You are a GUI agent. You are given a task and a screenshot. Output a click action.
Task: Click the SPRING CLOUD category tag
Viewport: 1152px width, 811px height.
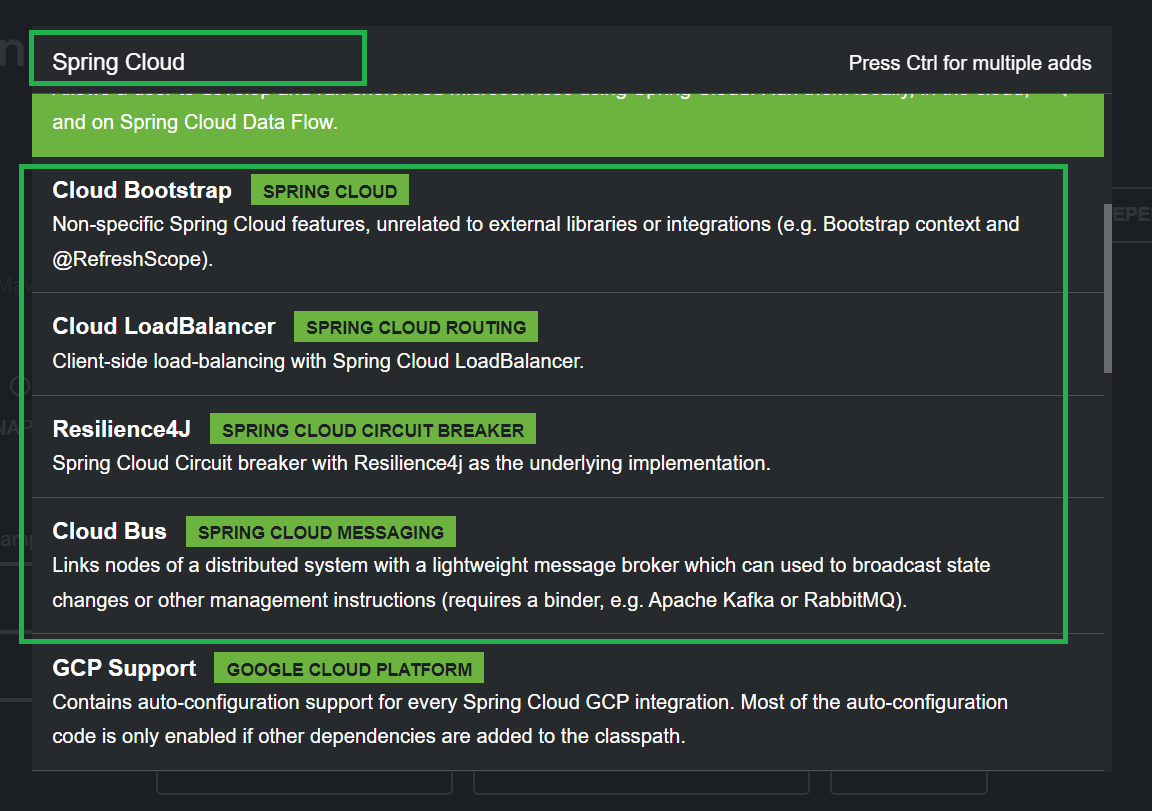click(x=330, y=191)
